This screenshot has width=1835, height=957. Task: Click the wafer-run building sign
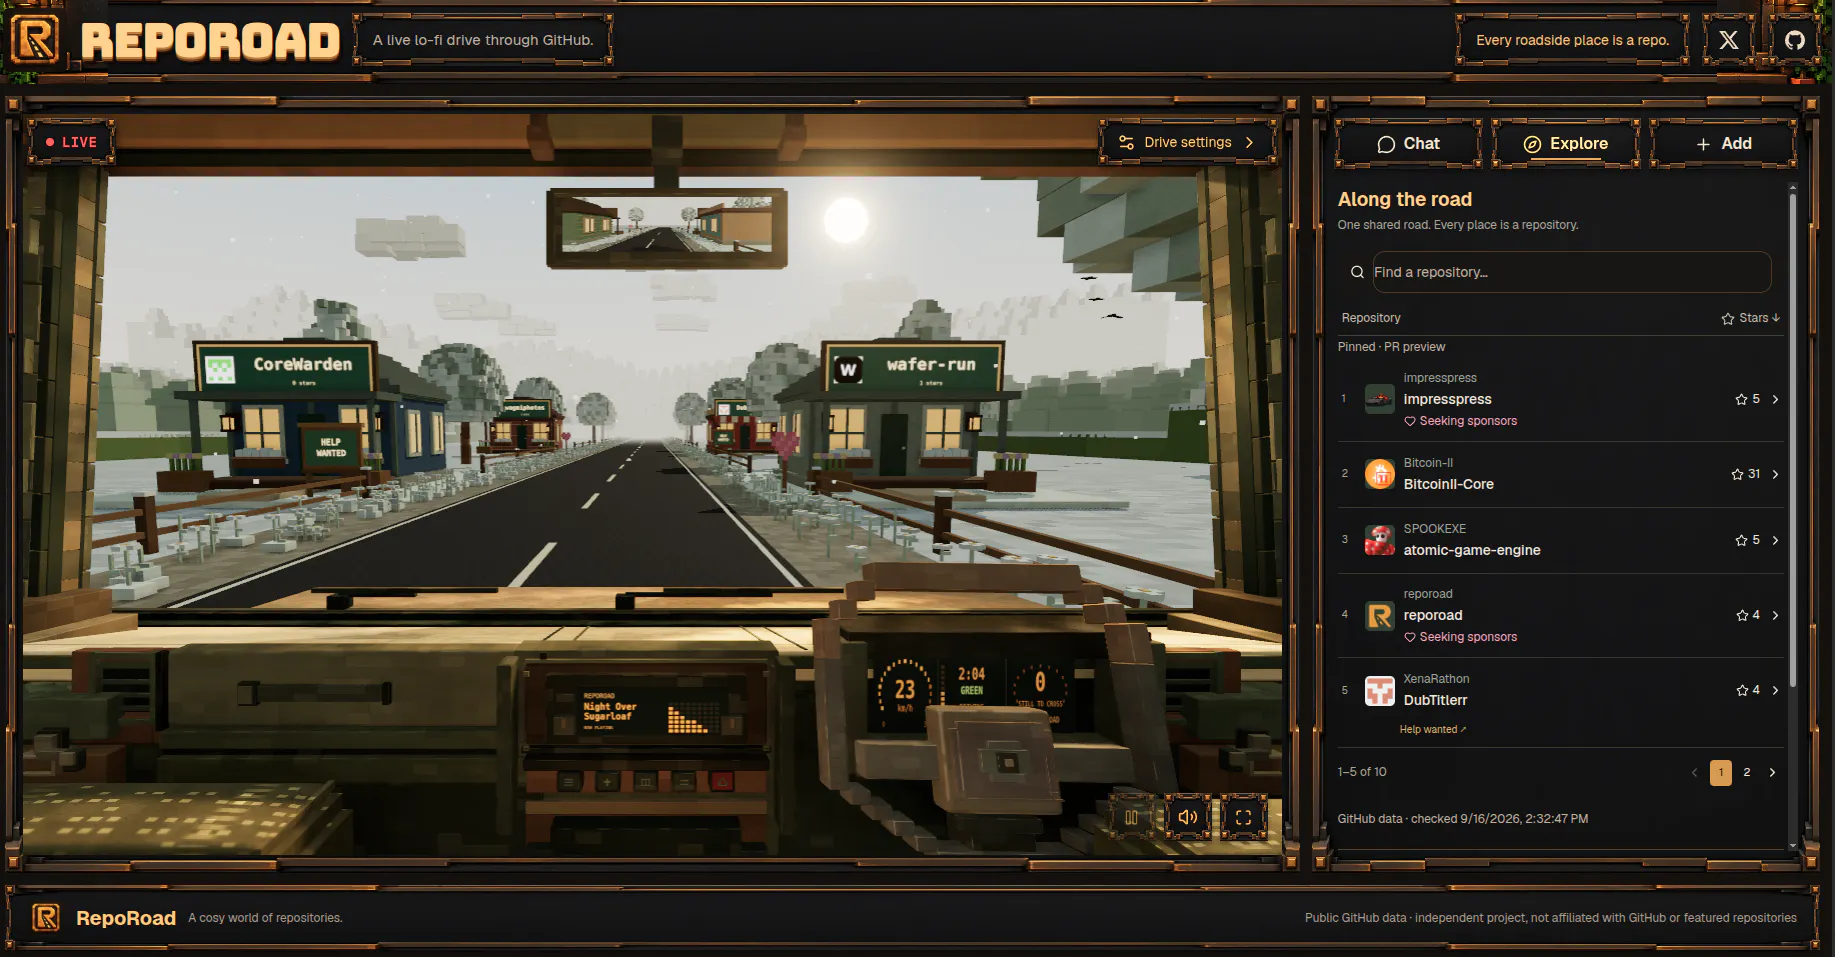click(x=912, y=367)
